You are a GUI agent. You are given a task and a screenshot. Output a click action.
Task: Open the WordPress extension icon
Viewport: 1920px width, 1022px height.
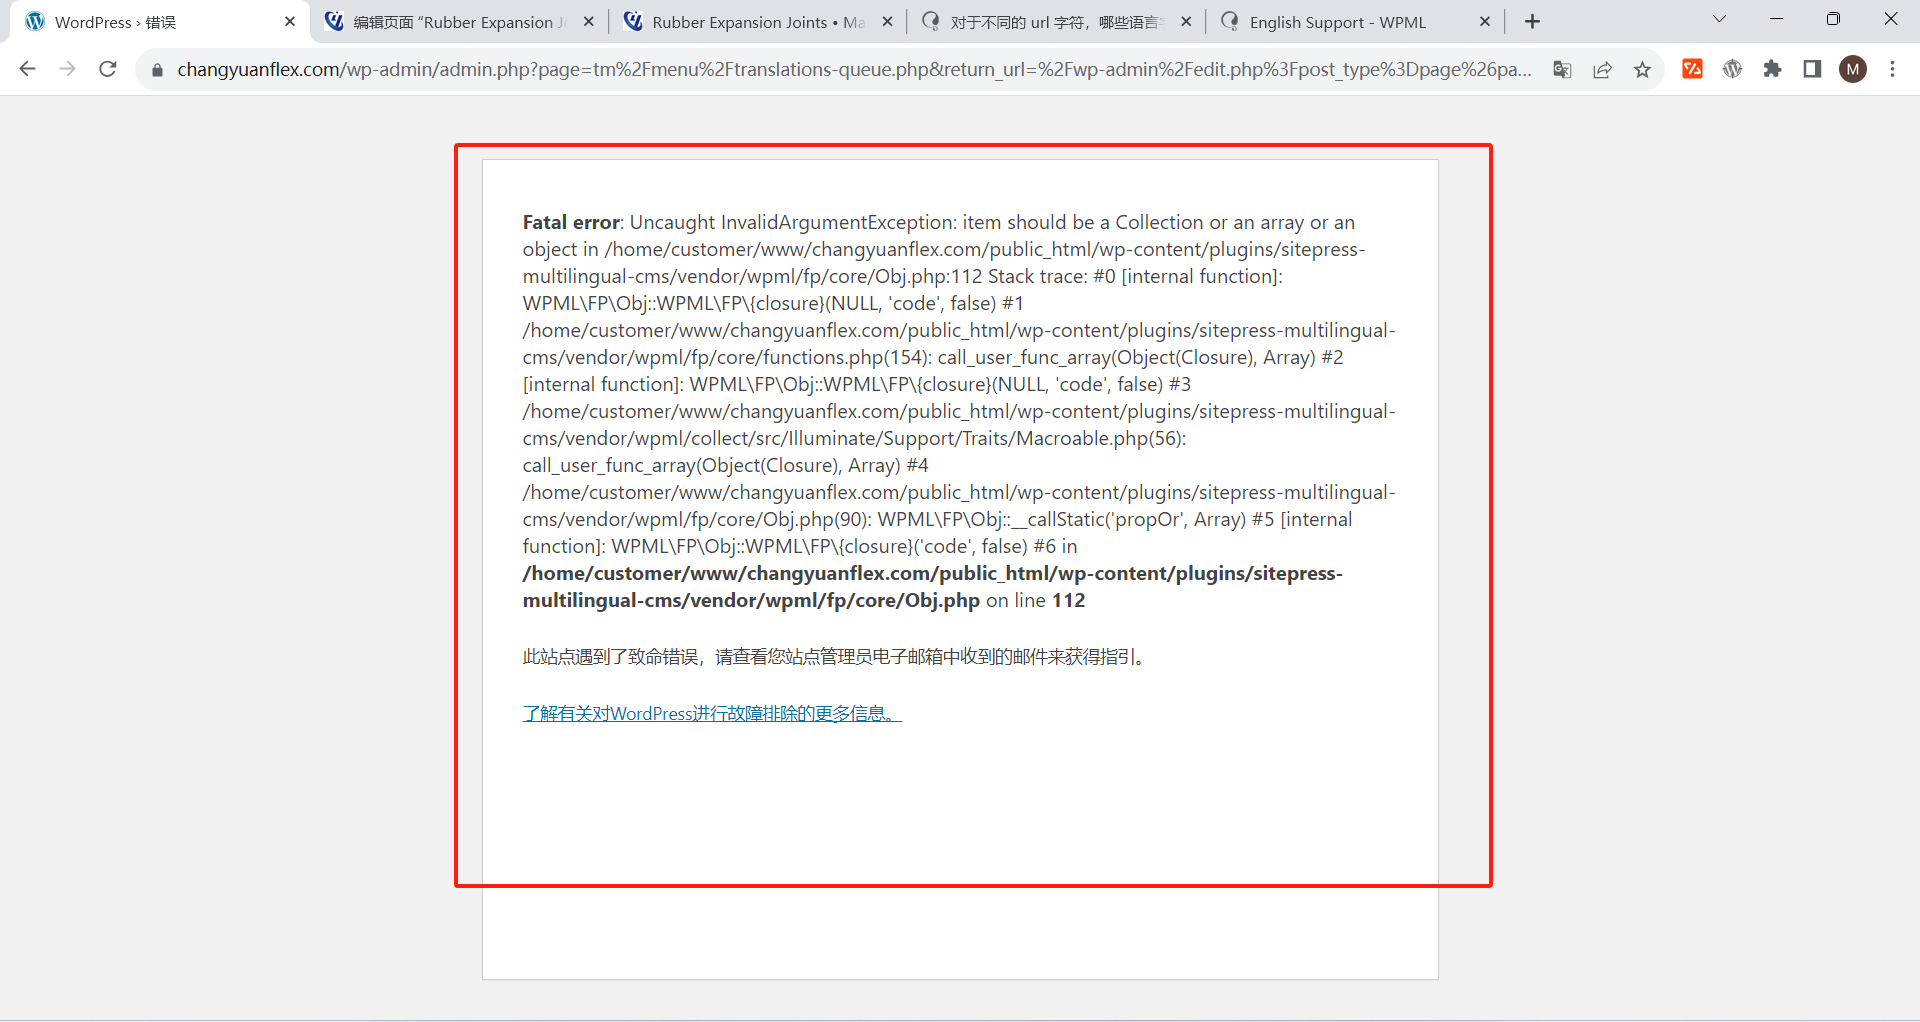point(1732,69)
